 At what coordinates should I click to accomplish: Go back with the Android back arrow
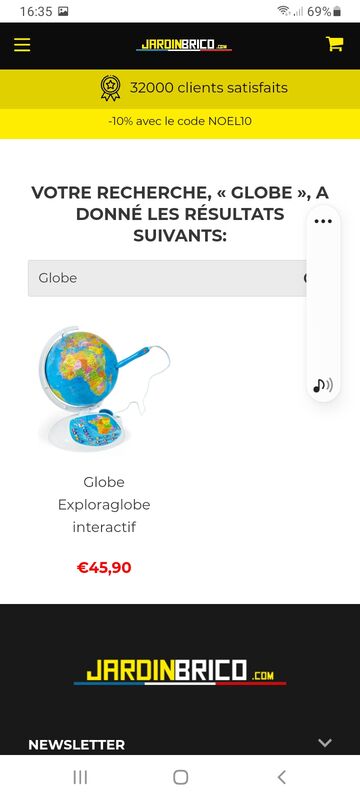(281, 777)
